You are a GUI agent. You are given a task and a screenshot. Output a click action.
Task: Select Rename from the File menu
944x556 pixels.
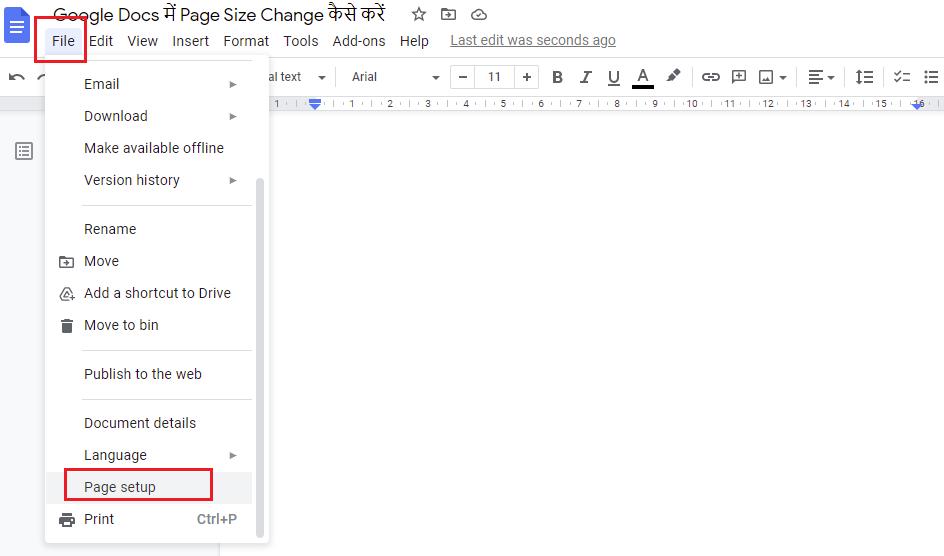(151, 229)
